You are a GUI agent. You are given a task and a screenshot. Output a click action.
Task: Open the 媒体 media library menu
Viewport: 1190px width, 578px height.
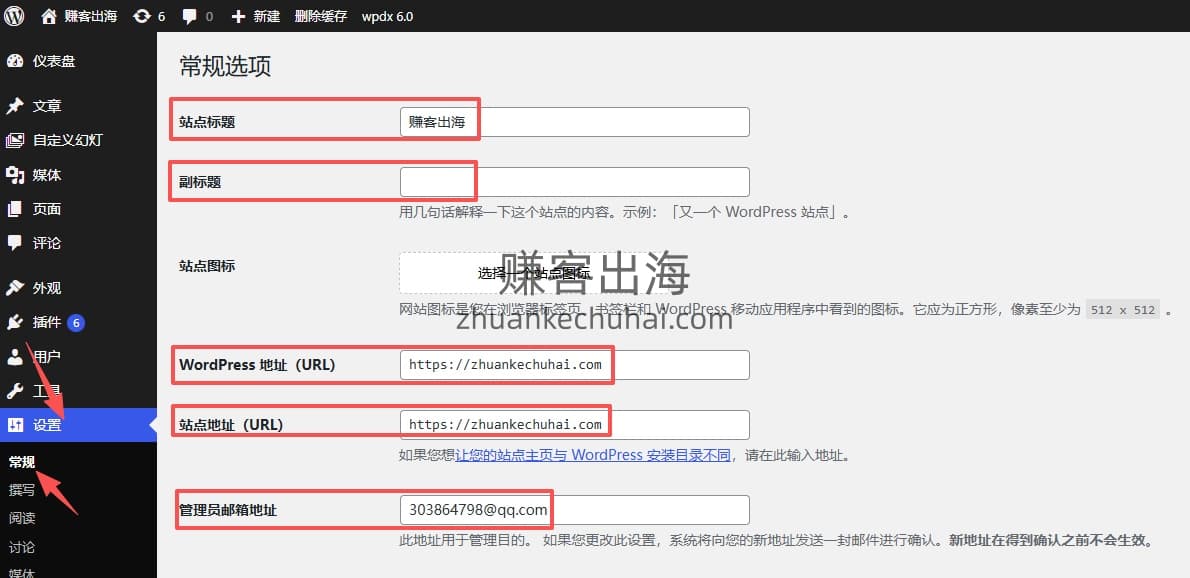click(x=46, y=175)
